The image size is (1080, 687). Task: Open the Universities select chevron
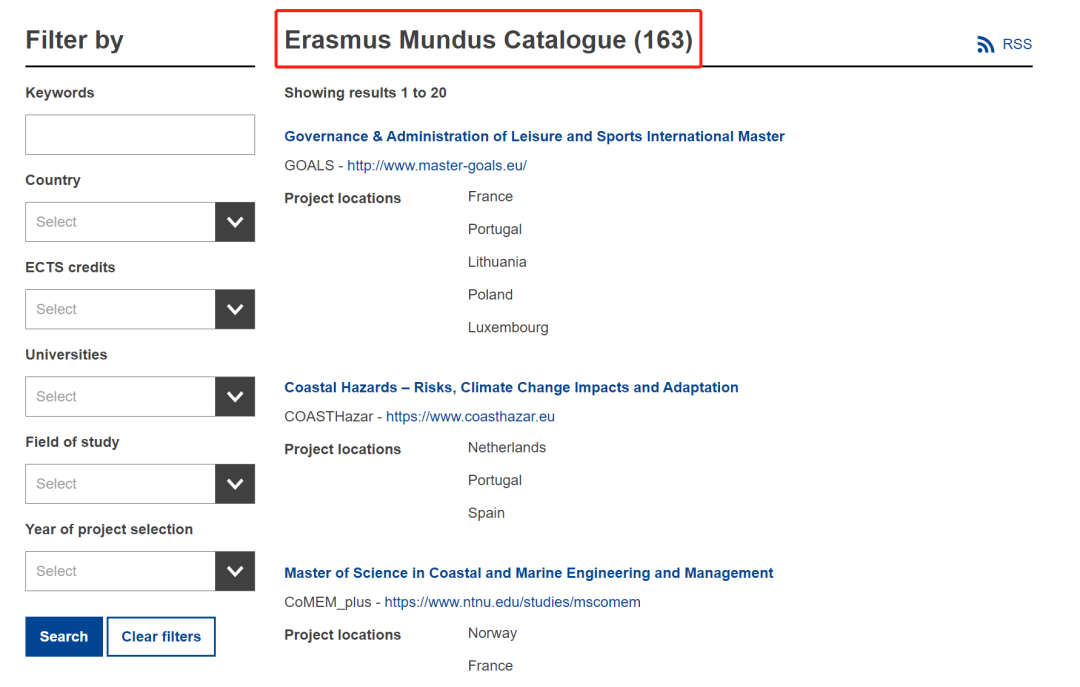point(235,397)
